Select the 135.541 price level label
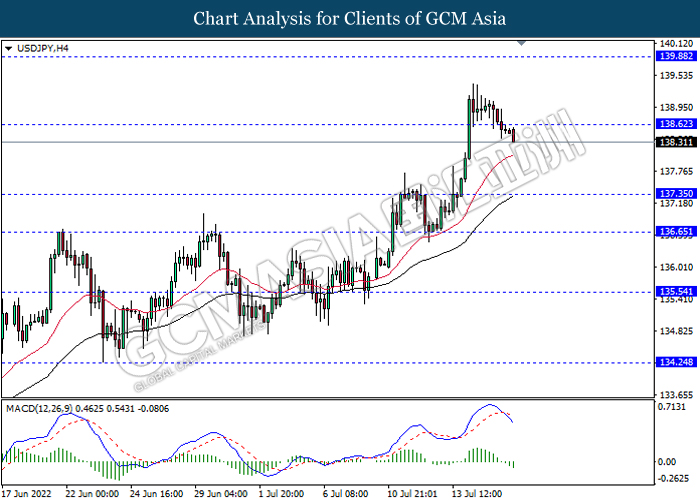The width and height of the screenshot is (700, 500). click(x=676, y=292)
